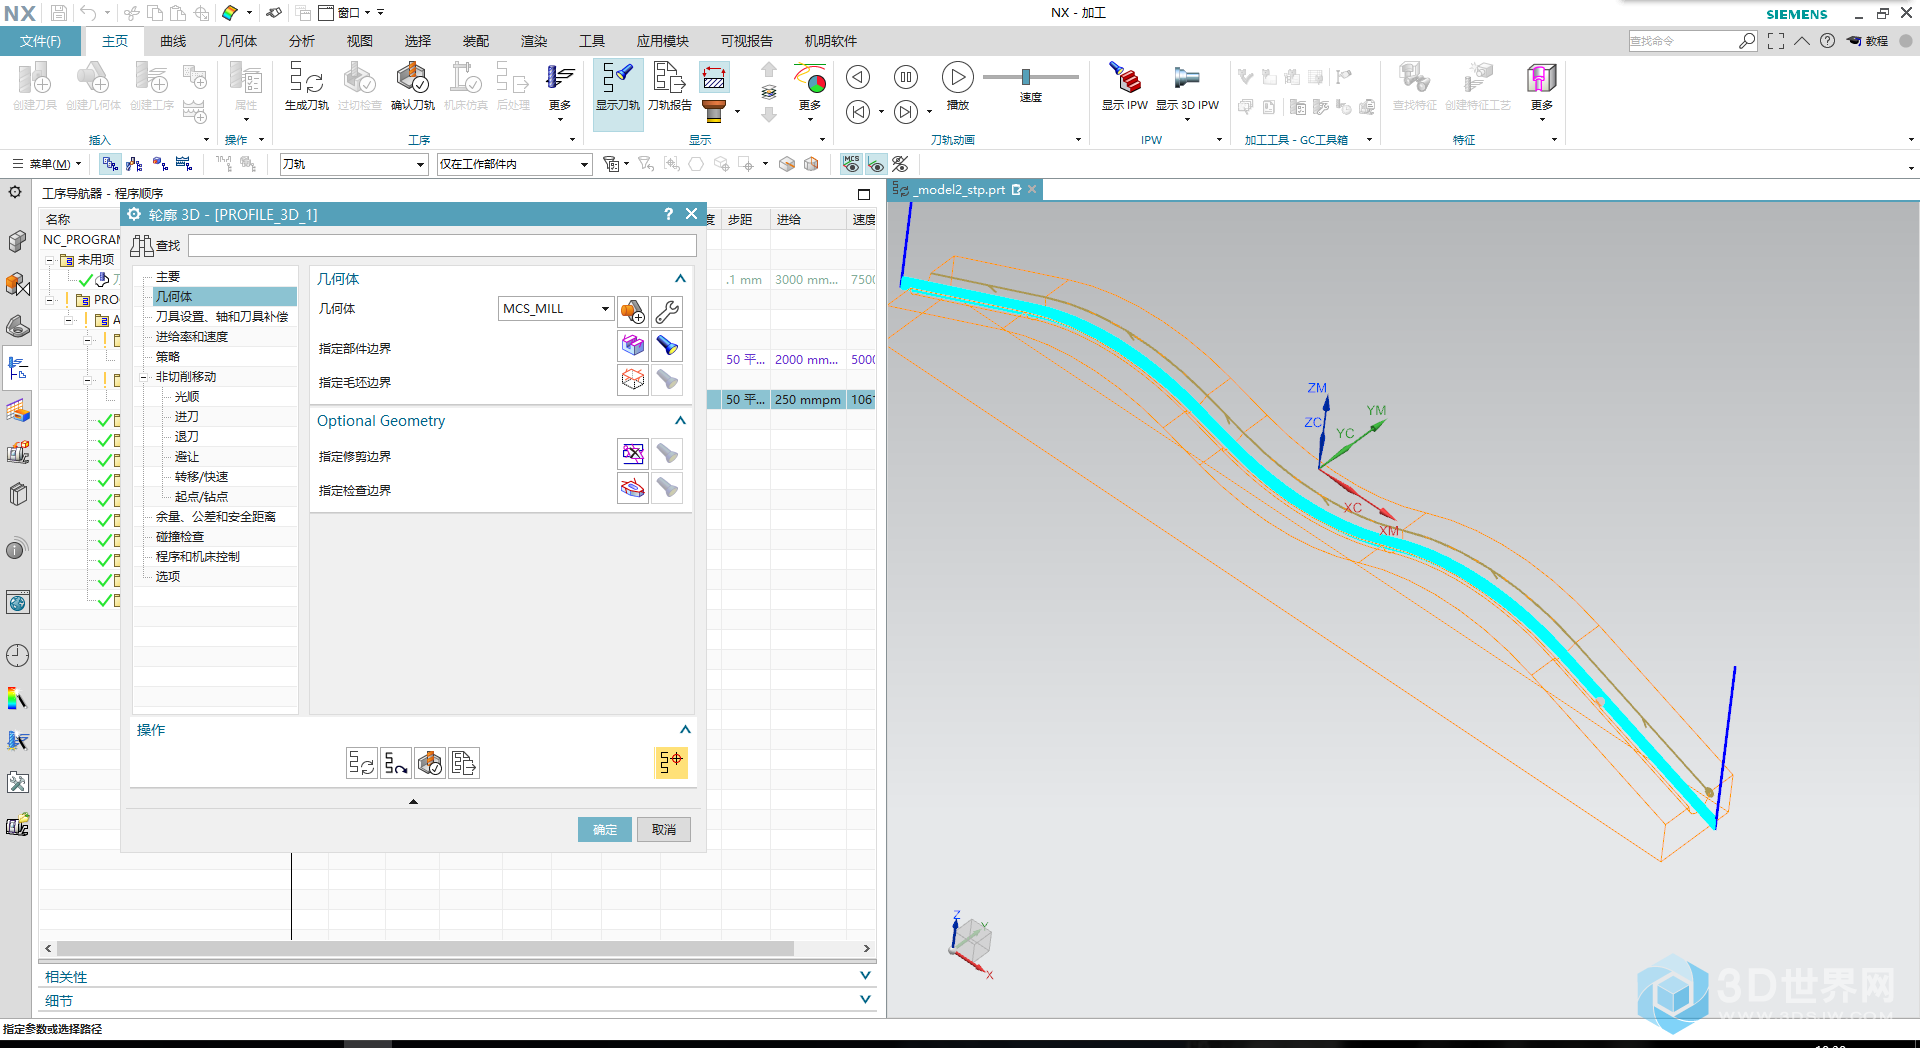Open the 文件(F) menu
1920x1048 pixels.
point(40,41)
